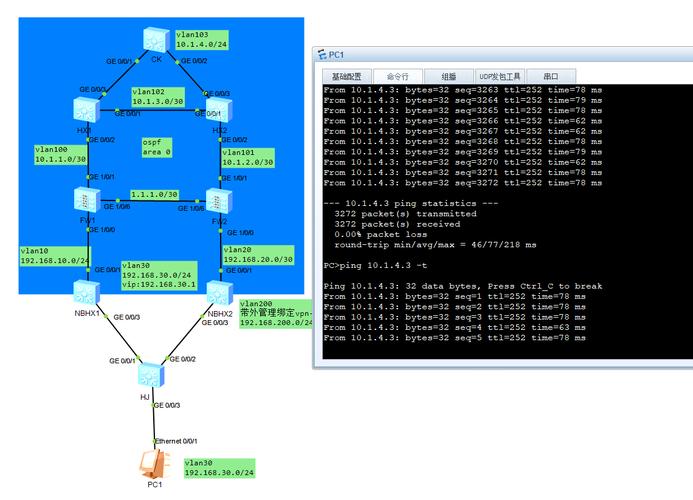Open the 组播 tab
Image resolution: width=693 pixels, height=500 pixels.
[x=448, y=76]
